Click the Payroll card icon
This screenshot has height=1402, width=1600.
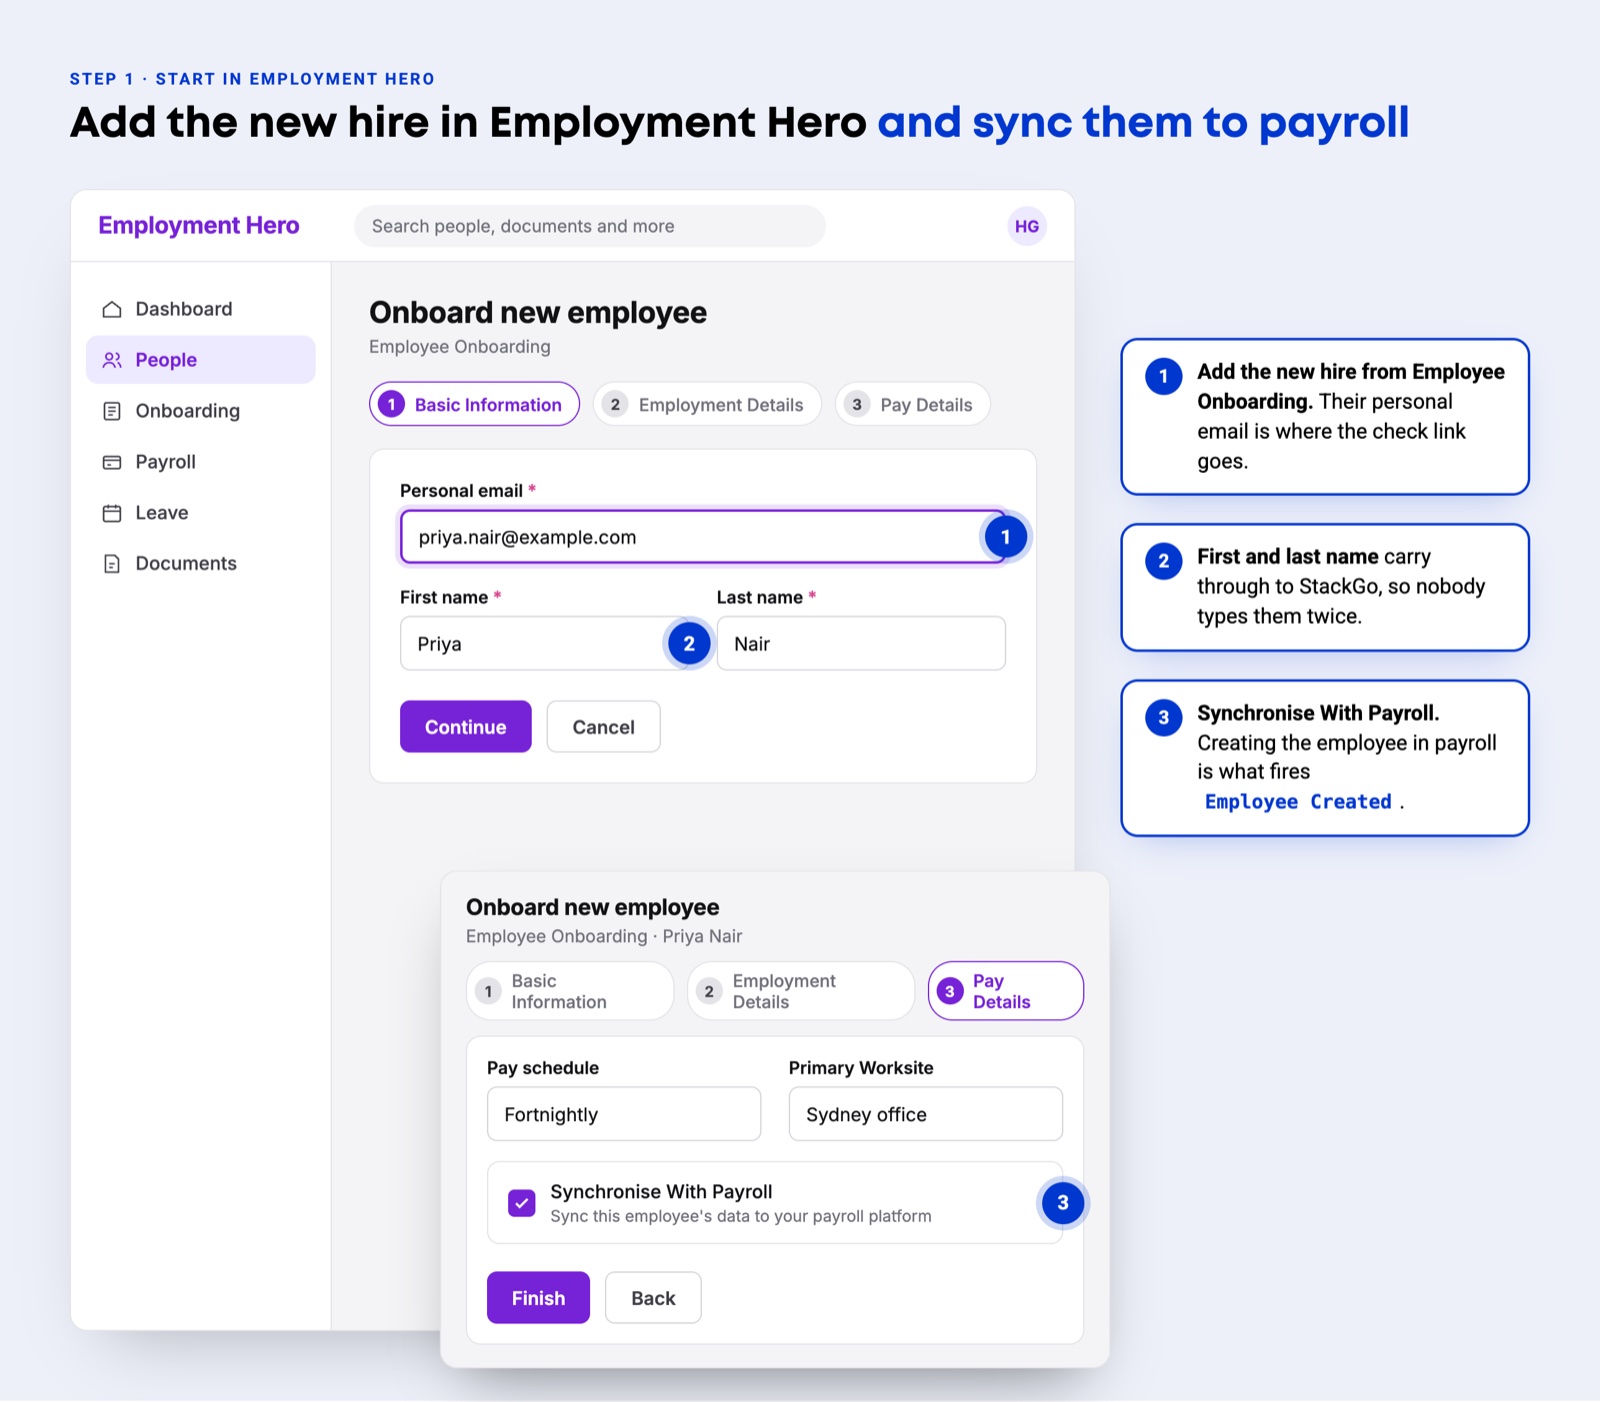coord(112,462)
